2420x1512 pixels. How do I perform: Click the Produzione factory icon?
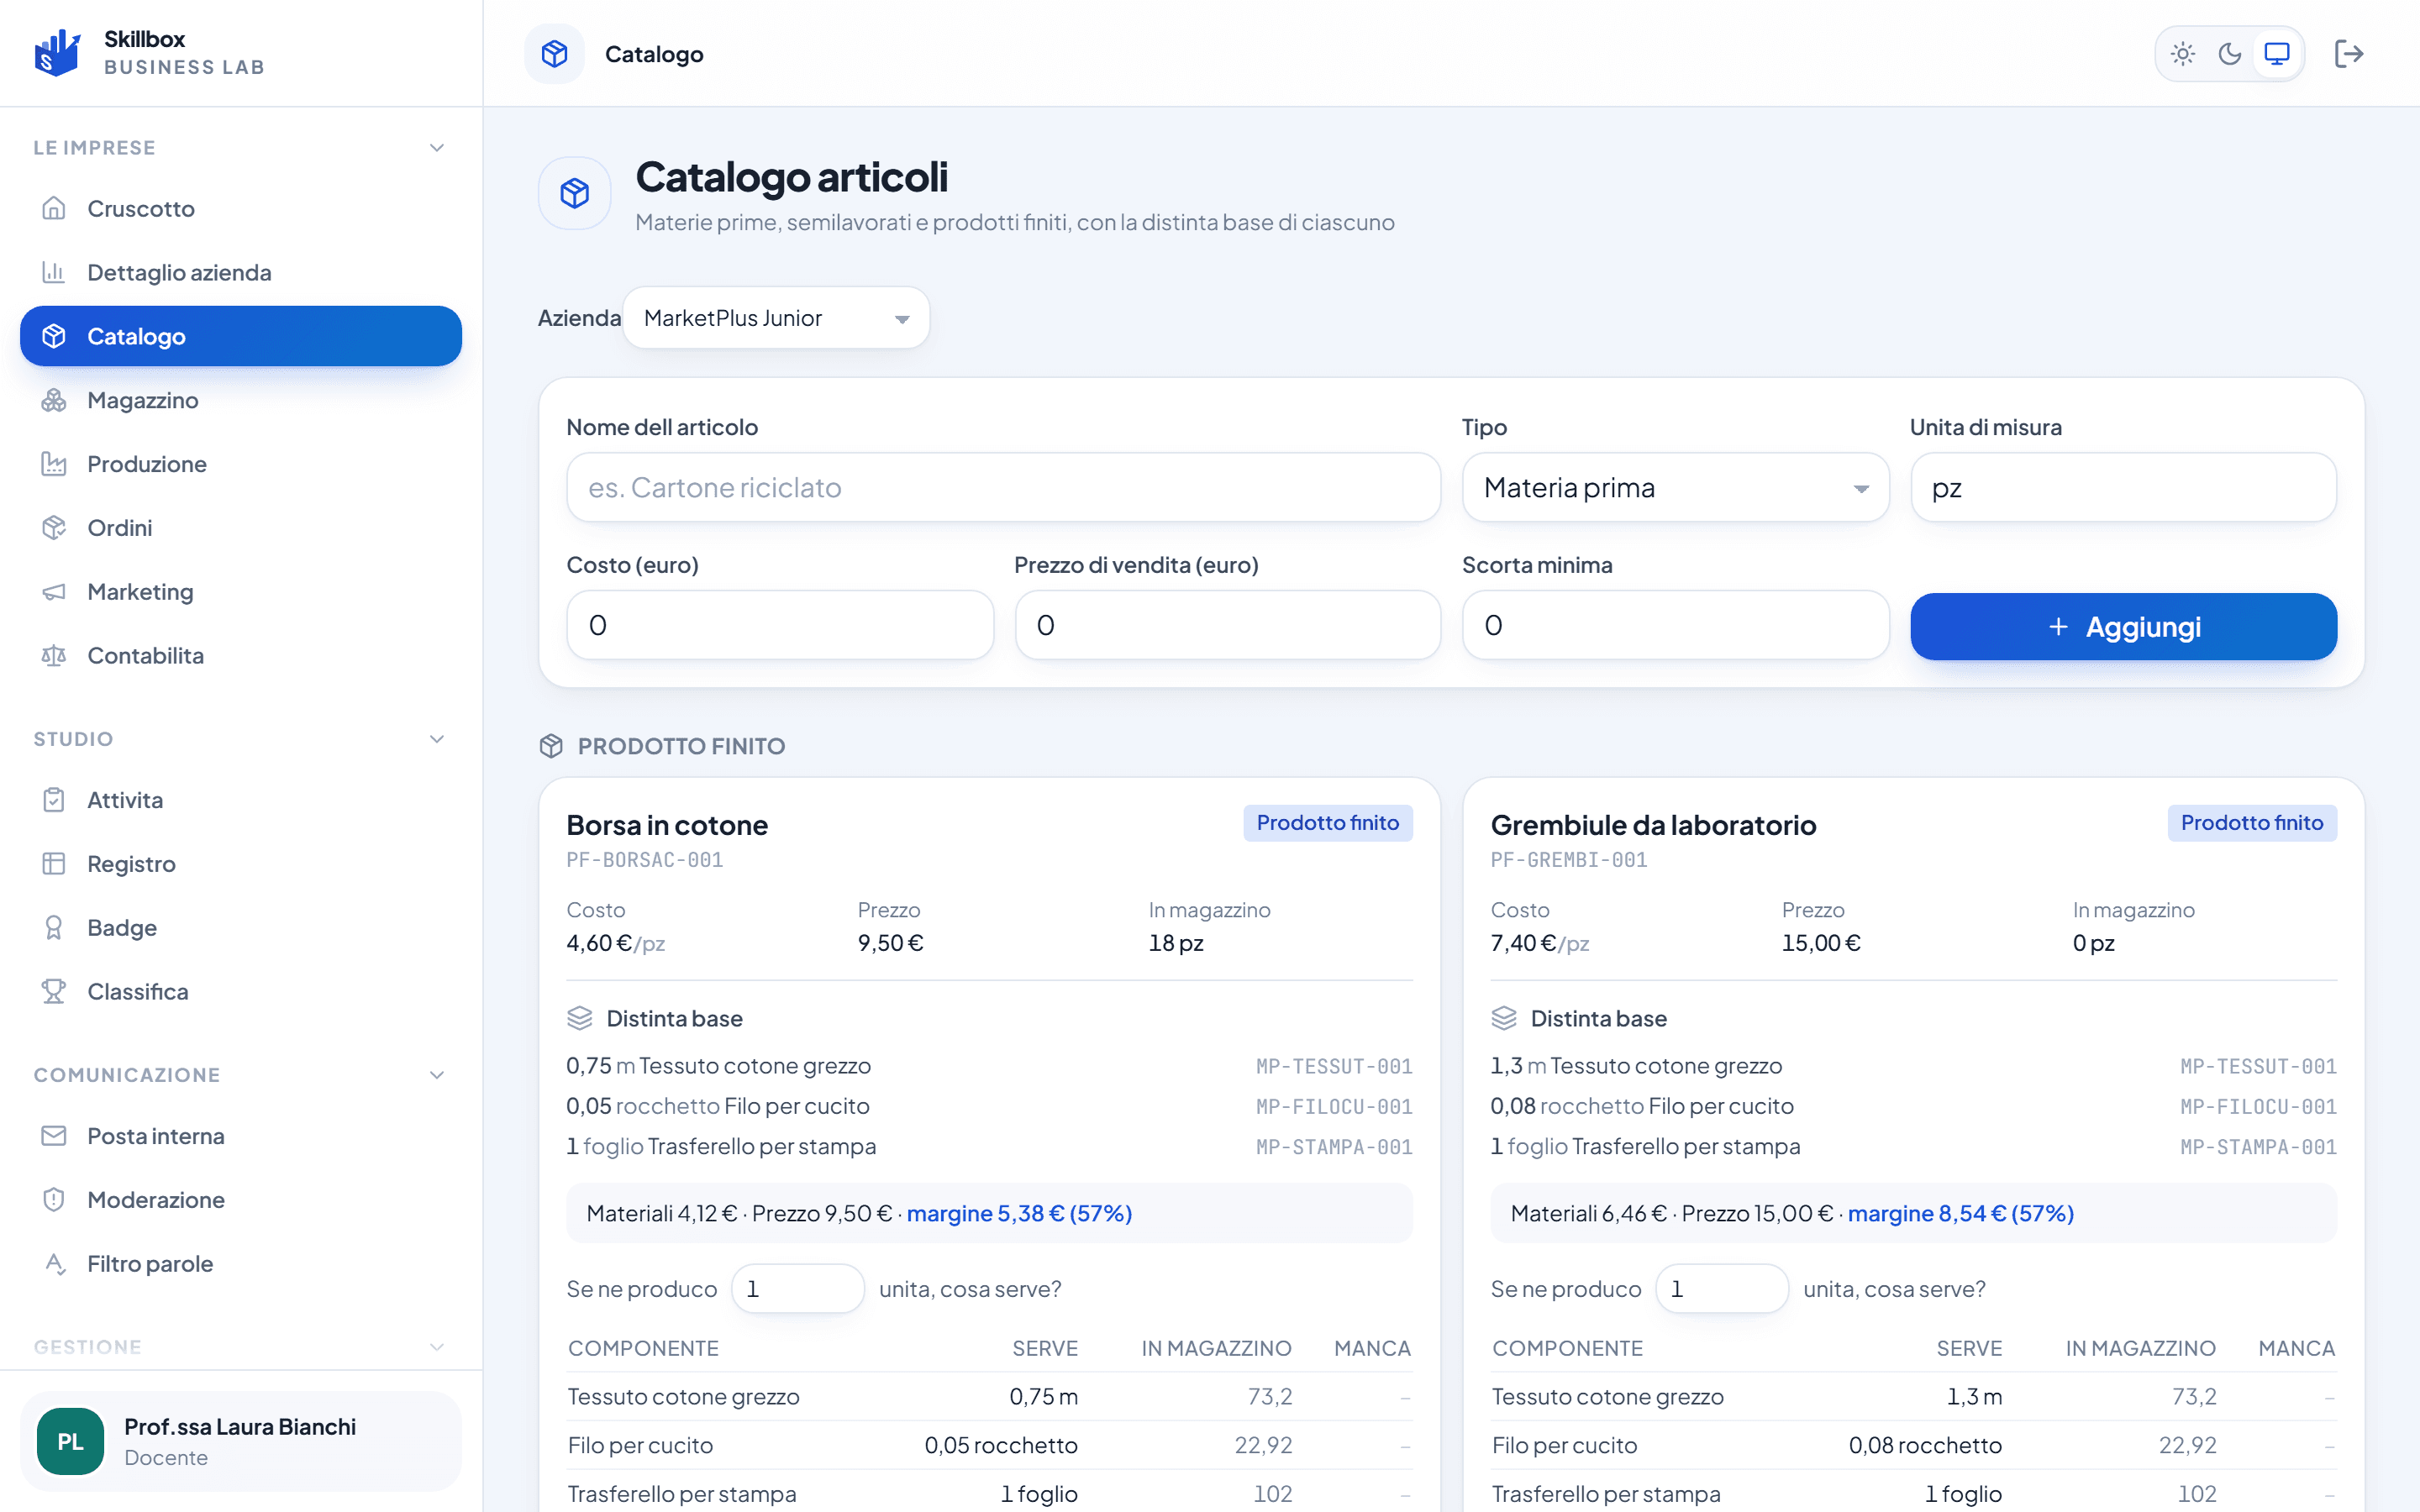pos(54,464)
